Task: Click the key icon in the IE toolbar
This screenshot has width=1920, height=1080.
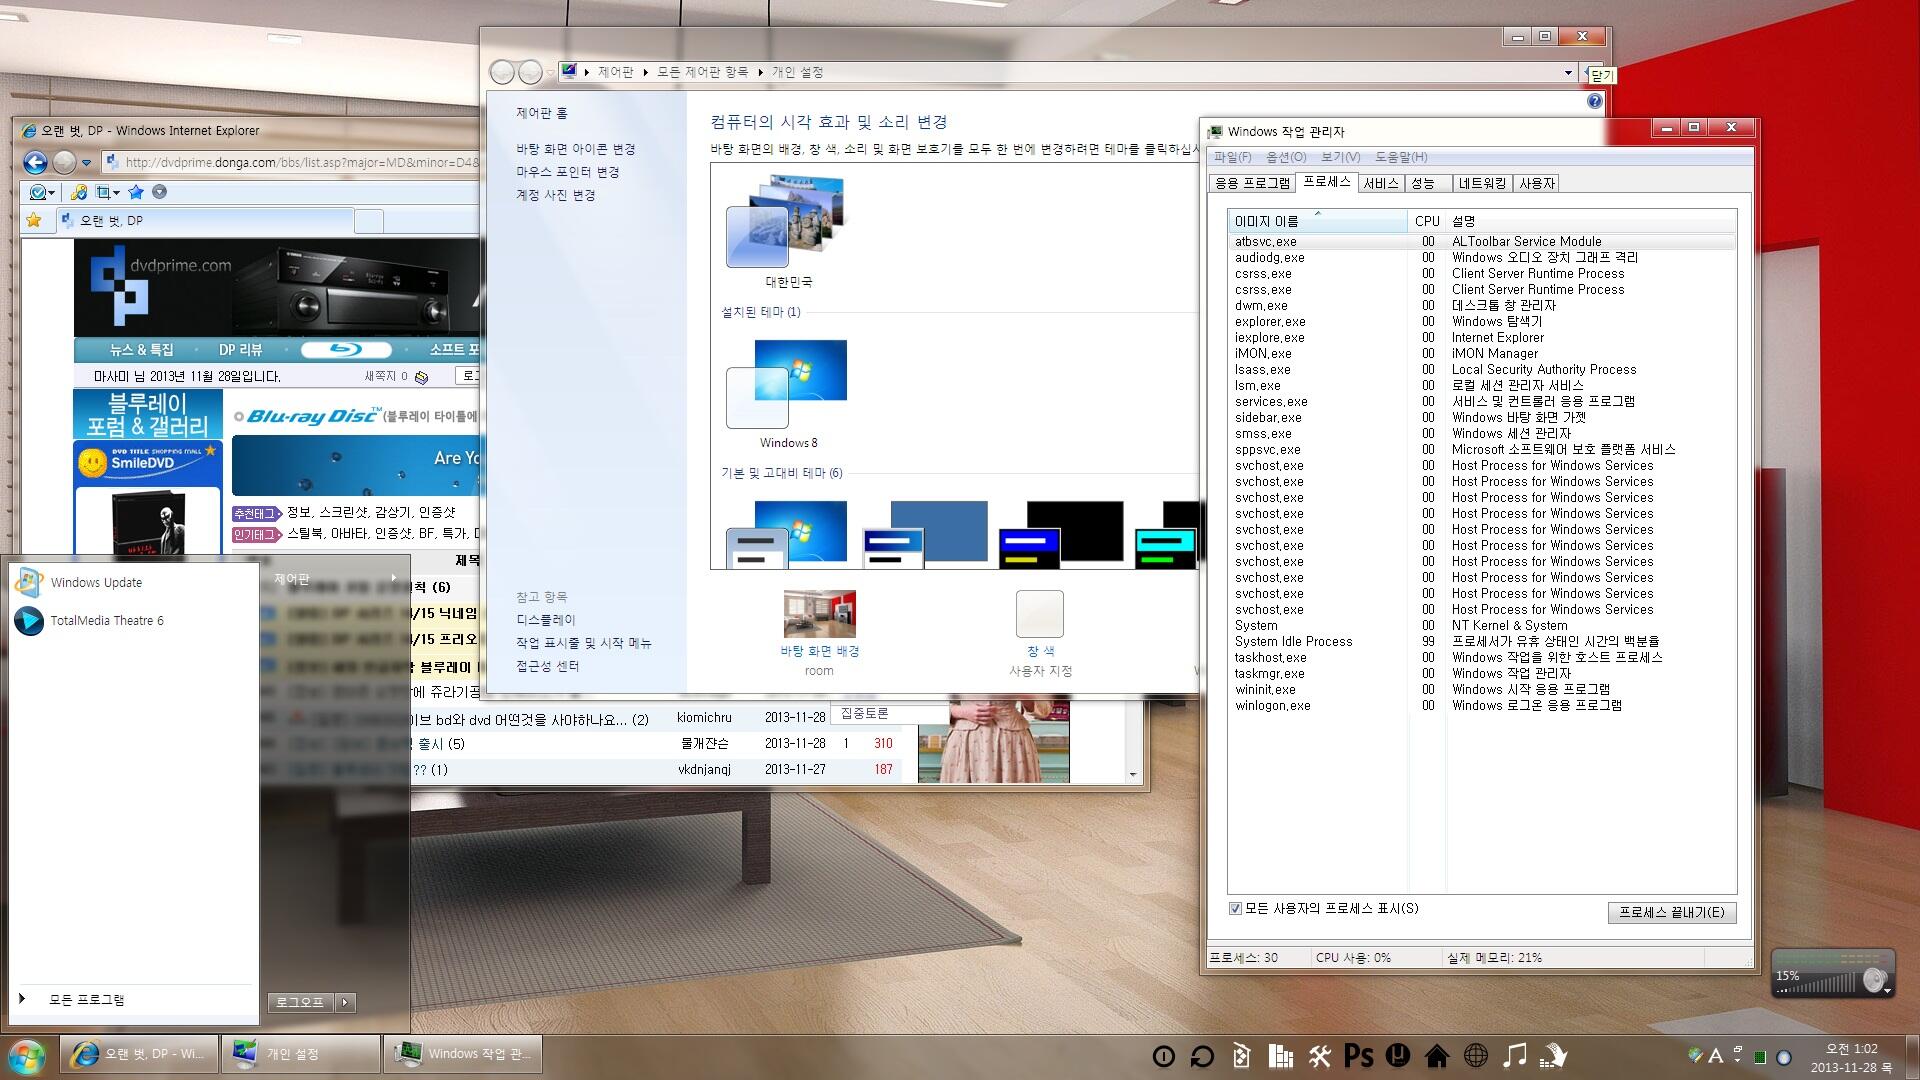Action: pos(78,192)
